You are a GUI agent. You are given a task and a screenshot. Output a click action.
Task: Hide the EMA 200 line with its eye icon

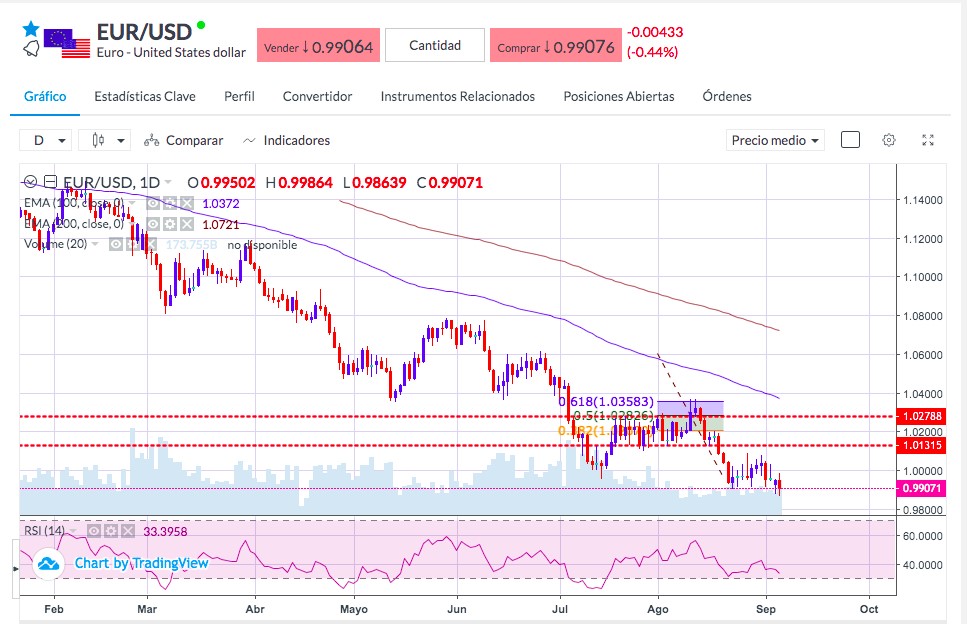pos(153,224)
